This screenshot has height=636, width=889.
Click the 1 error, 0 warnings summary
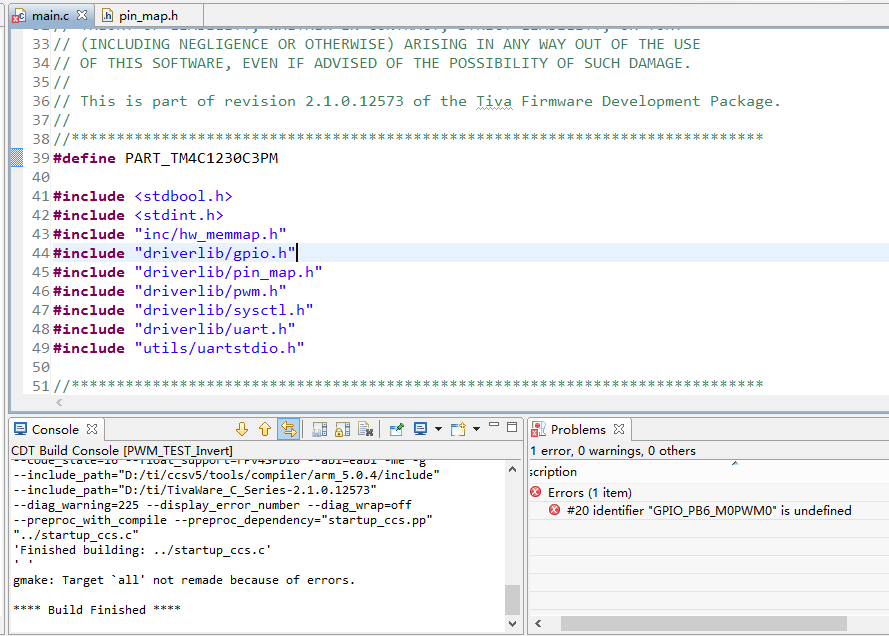[613, 451]
